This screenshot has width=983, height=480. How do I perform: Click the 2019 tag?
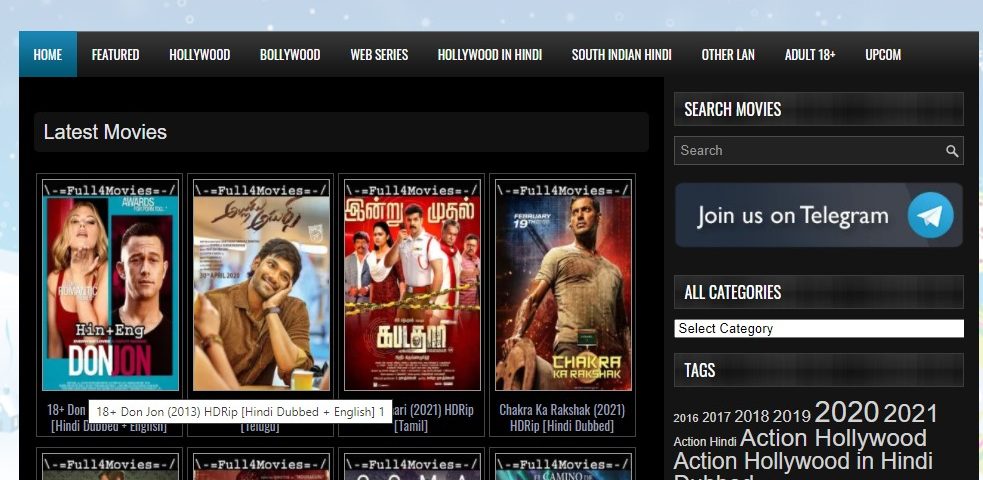pyautogui.click(x=792, y=416)
